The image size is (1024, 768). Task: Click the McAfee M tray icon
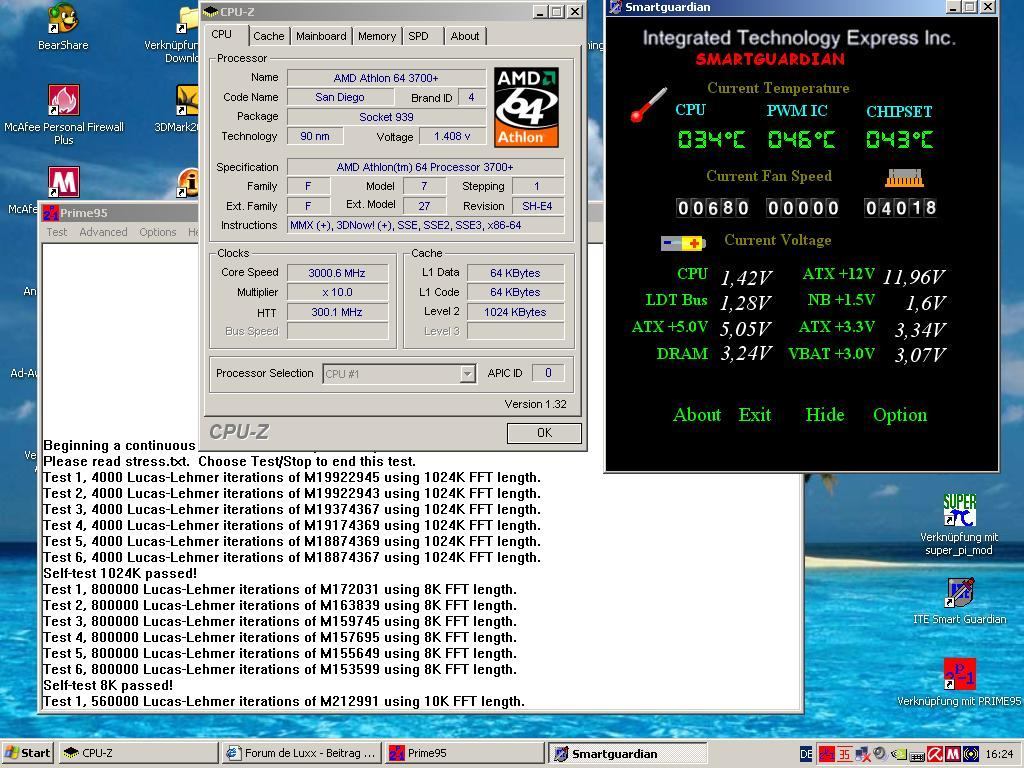pyautogui.click(x=953, y=754)
